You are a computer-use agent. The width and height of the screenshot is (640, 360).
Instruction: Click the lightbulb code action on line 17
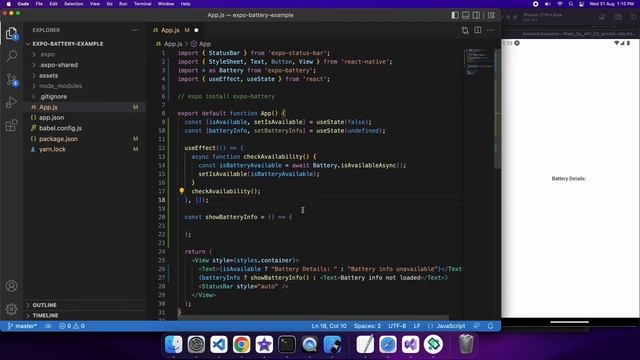pos(182,191)
